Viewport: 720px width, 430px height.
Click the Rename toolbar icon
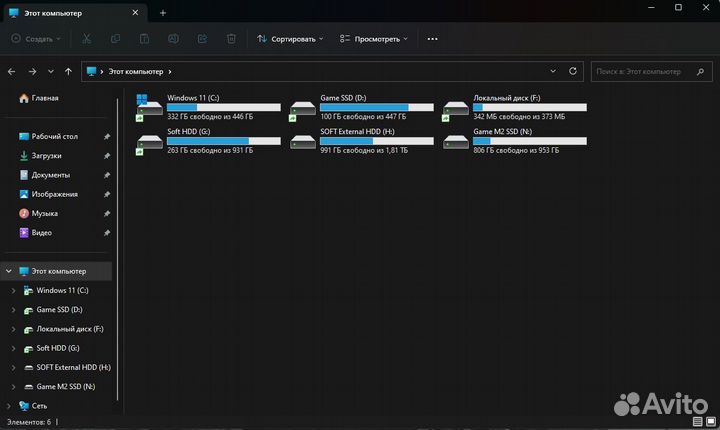pos(173,39)
